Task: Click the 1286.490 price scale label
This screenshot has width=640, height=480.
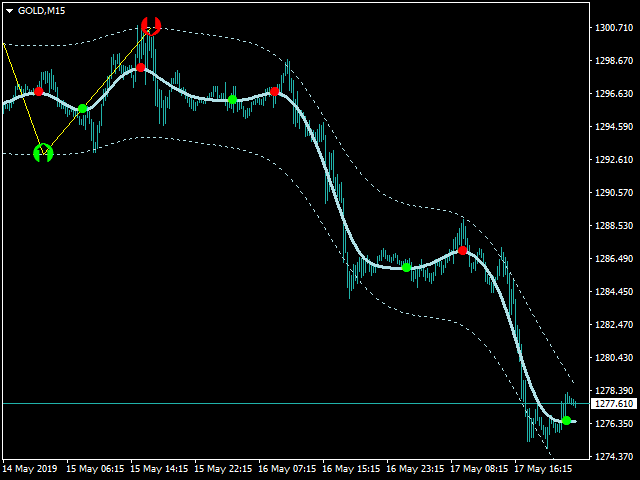Action: (x=614, y=259)
